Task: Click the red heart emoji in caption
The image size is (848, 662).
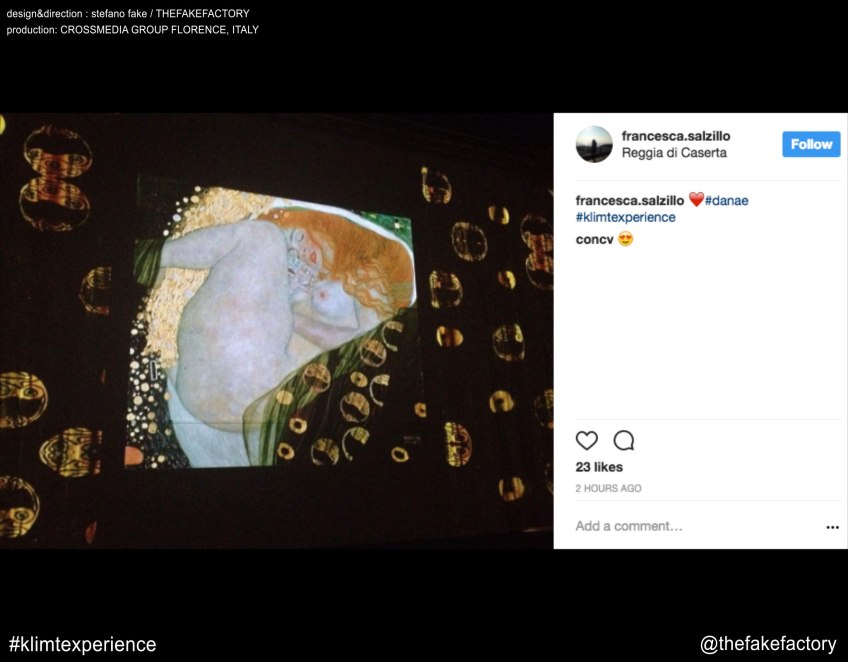Action: 696,200
